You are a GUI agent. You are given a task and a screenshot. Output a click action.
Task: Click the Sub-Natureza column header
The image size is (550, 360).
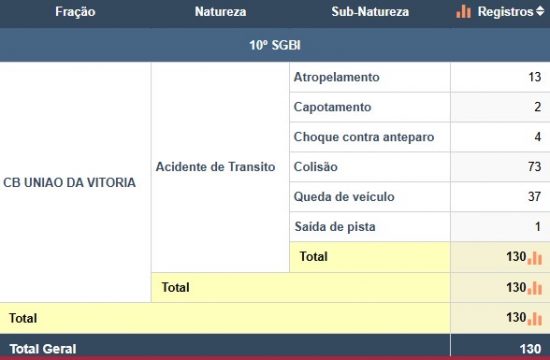pos(370,12)
